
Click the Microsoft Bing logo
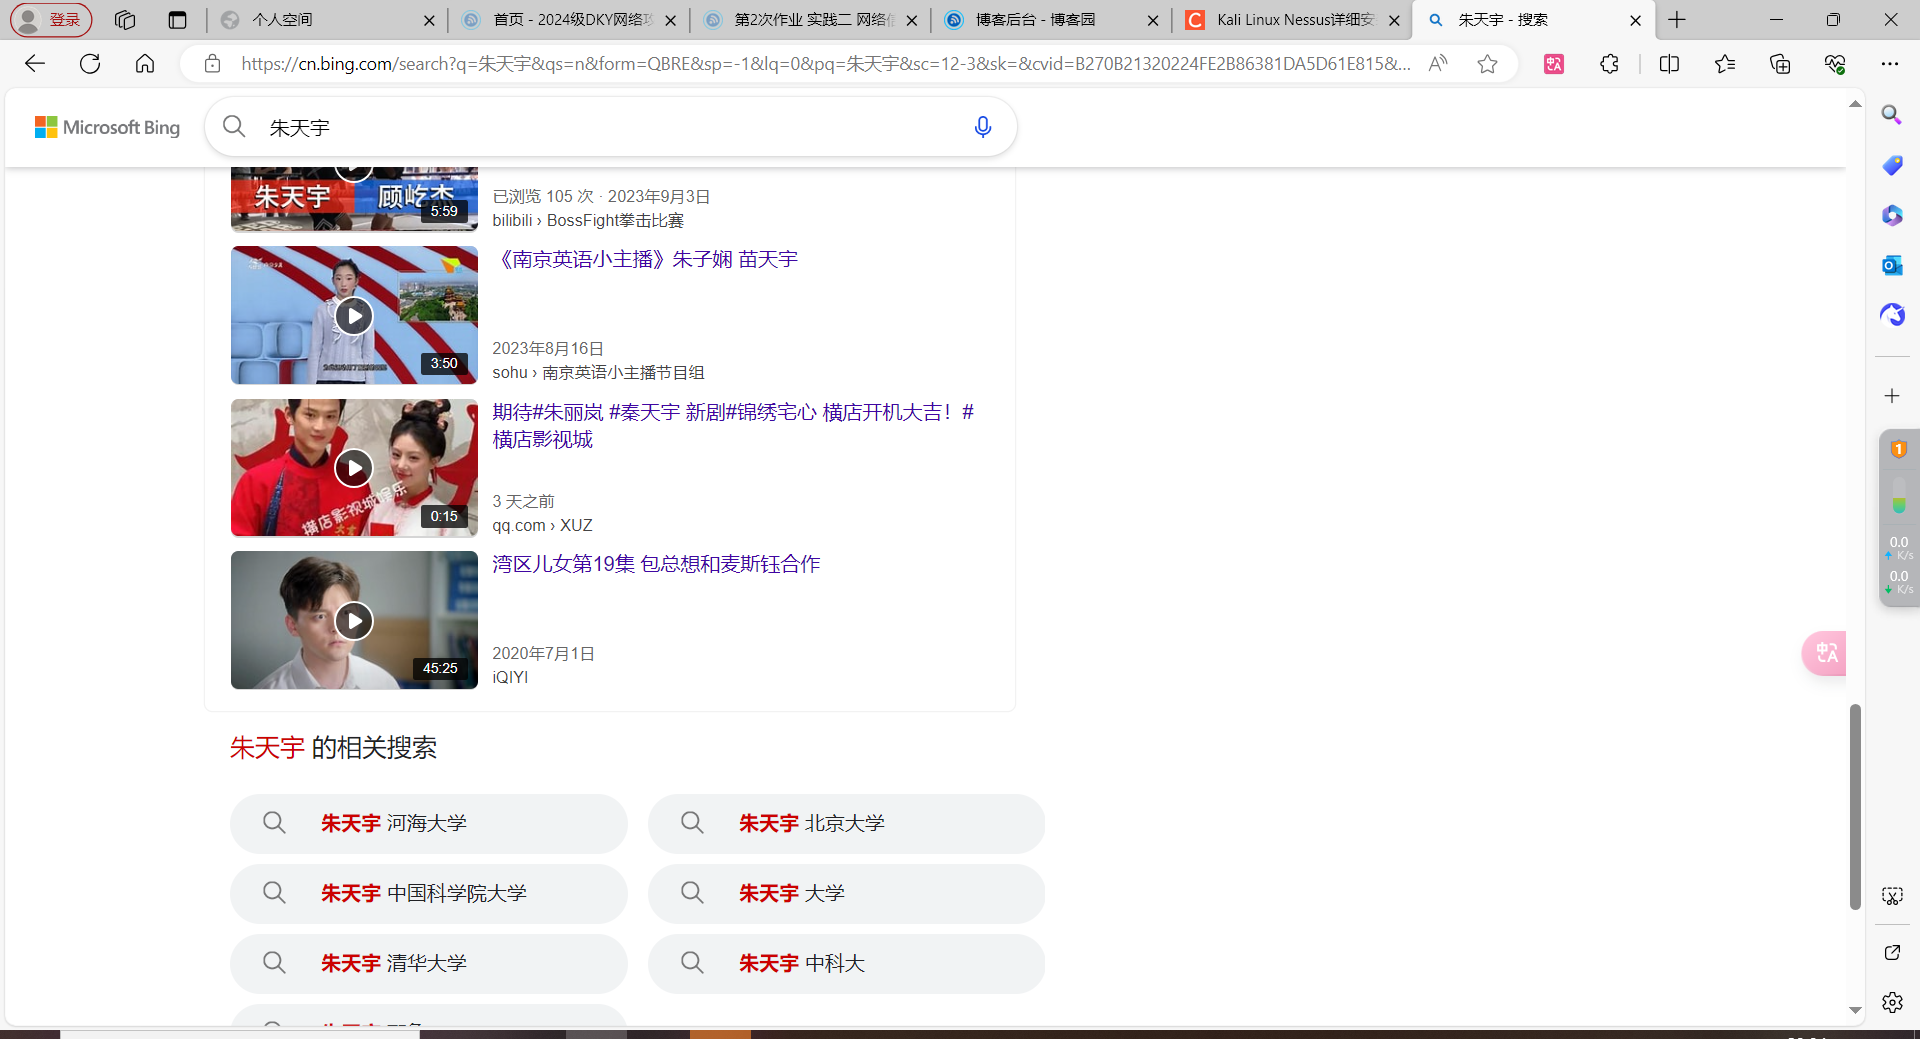click(x=107, y=127)
